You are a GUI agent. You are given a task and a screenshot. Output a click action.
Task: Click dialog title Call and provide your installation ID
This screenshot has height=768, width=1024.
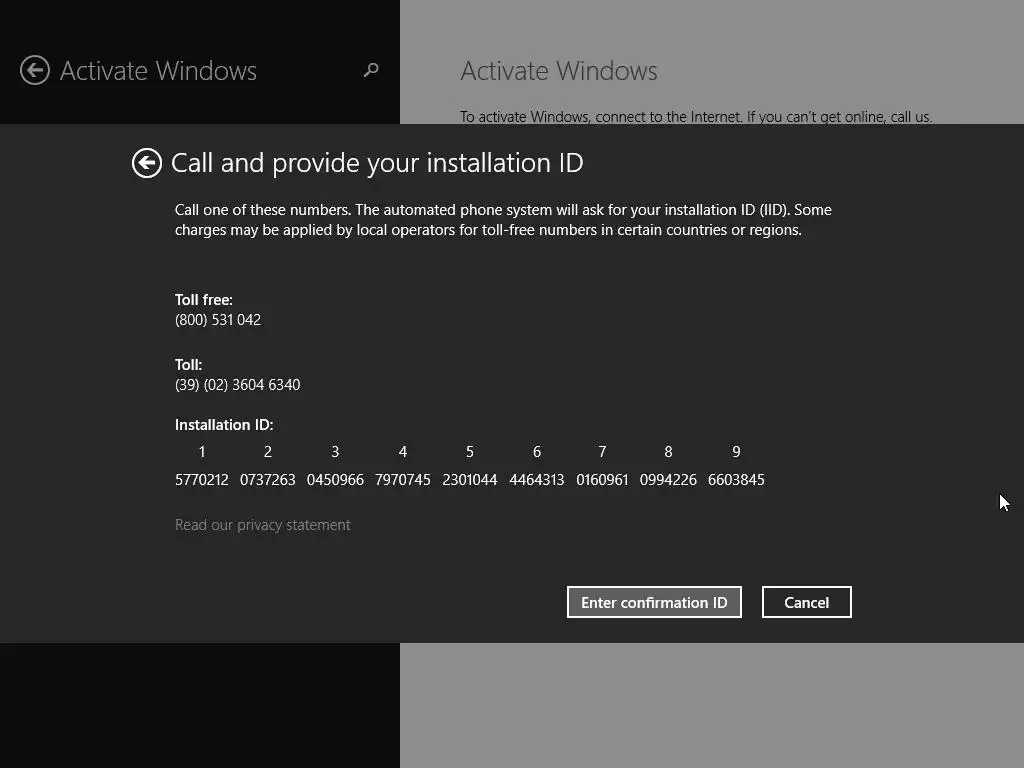377,163
